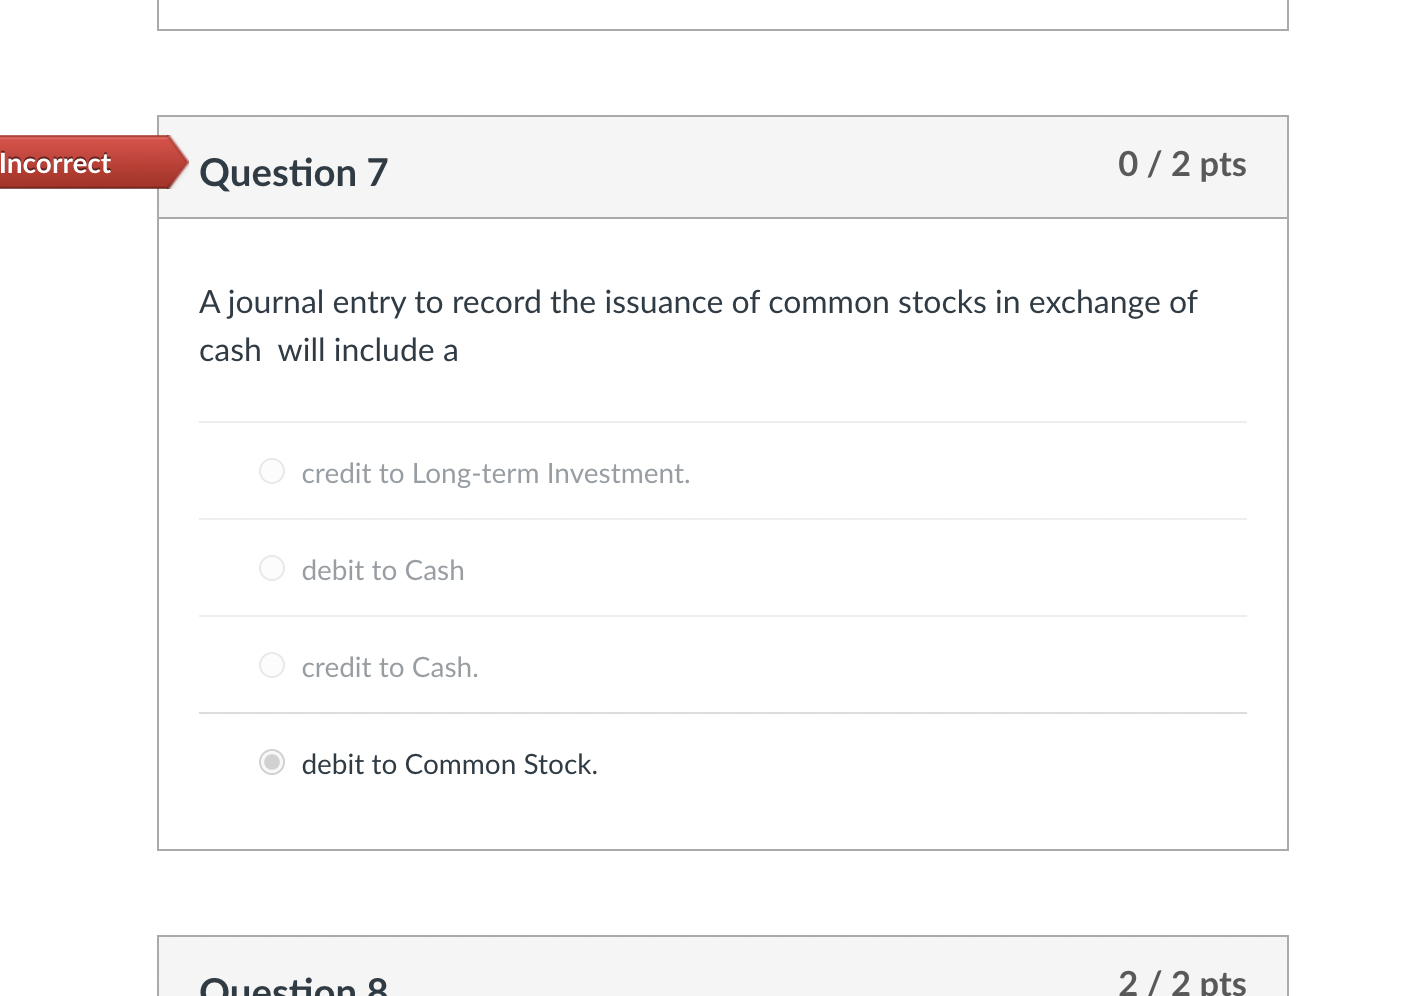
Task: Select the radio button for 'credit to Cash'
Action: [271, 664]
